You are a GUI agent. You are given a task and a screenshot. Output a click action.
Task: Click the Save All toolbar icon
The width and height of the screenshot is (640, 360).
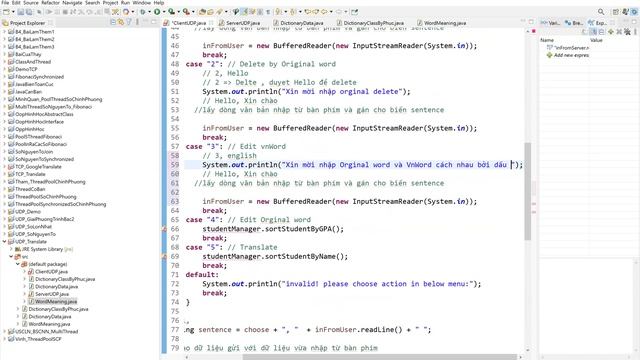coord(29,12)
